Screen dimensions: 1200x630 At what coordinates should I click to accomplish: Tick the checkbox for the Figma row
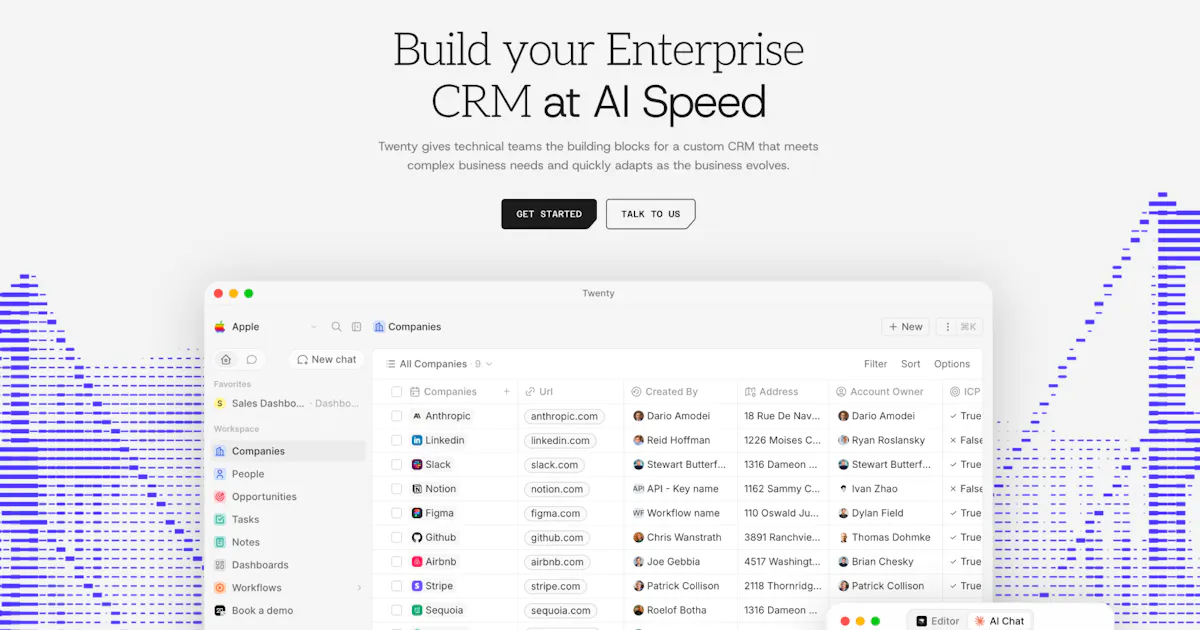[x=396, y=513]
